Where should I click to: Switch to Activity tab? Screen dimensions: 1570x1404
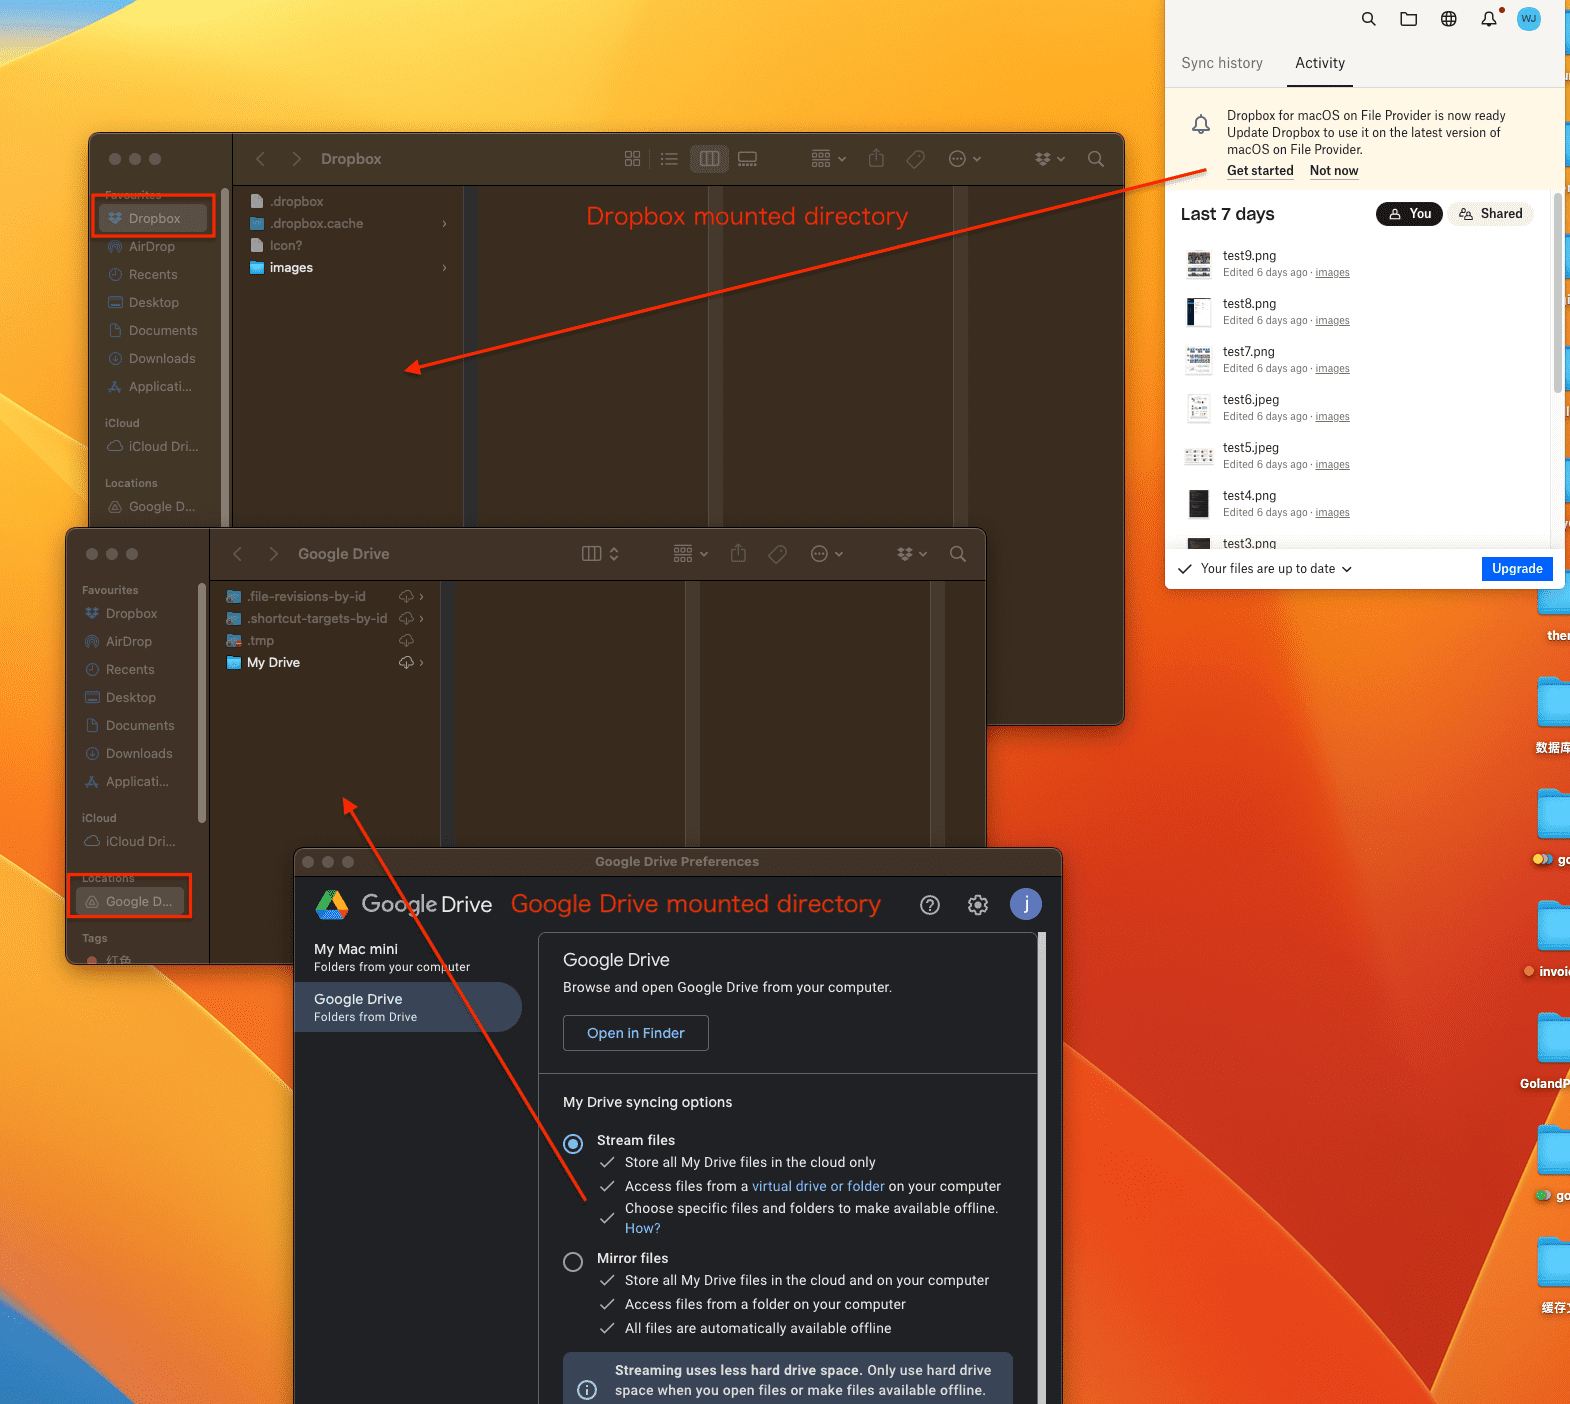pos(1320,63)
